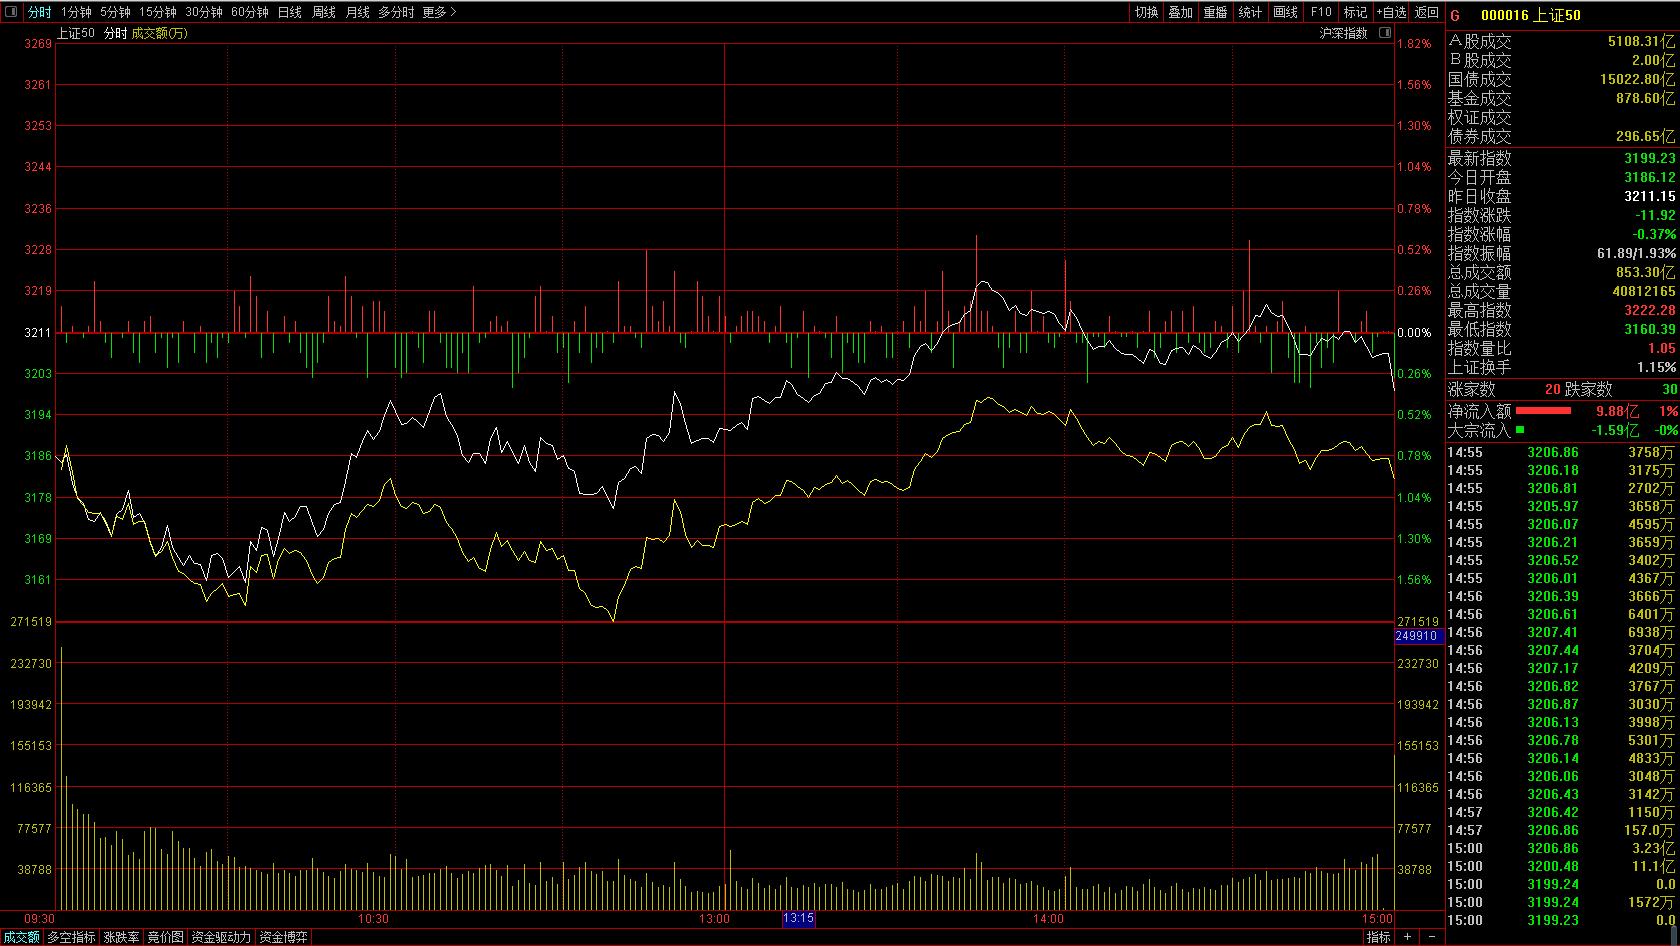1680x946 pixels.
Task: Click the tick row showing 6938万
Action: [x=1561, y=632]
